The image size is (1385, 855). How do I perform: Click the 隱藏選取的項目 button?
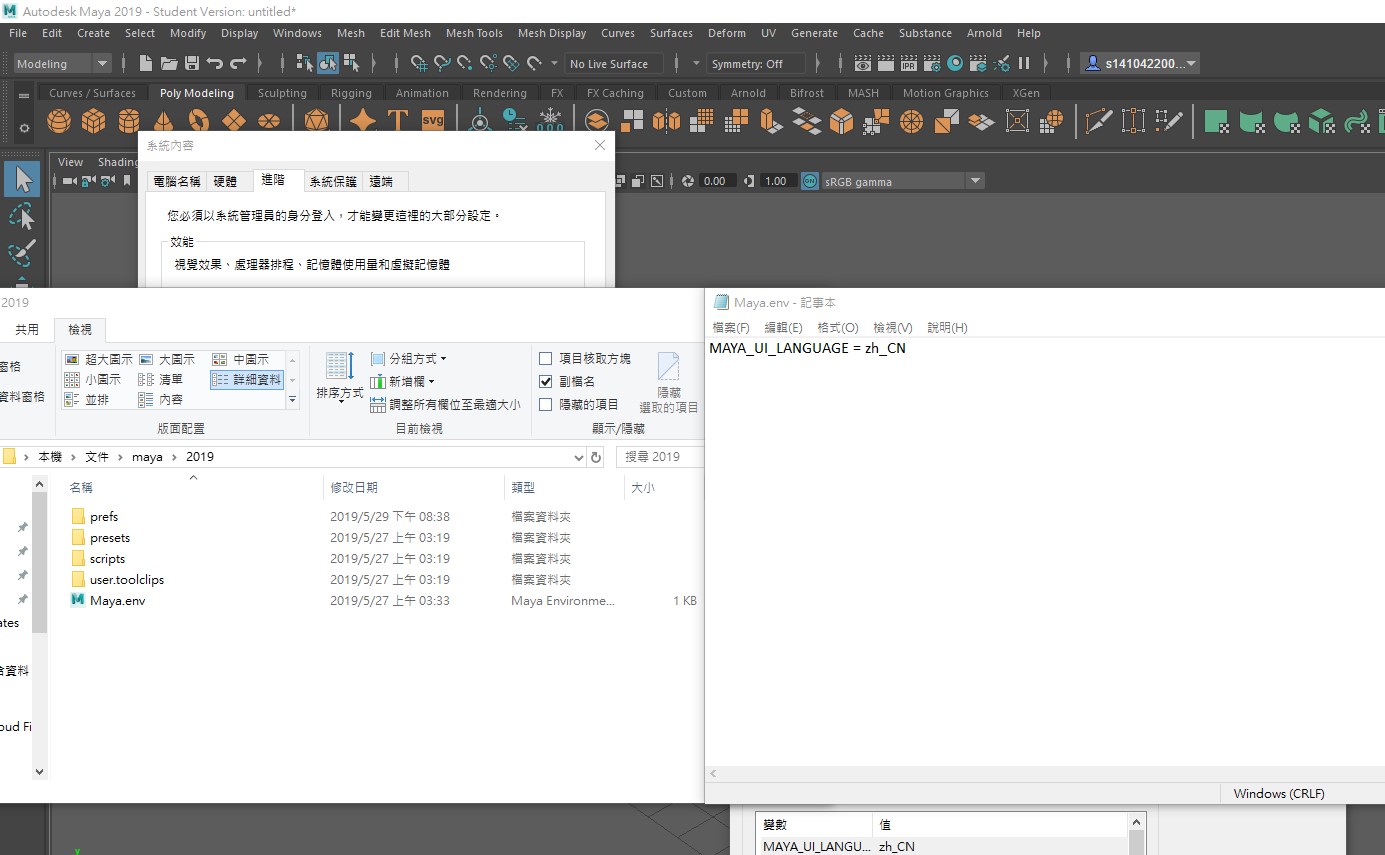(669, 382)
